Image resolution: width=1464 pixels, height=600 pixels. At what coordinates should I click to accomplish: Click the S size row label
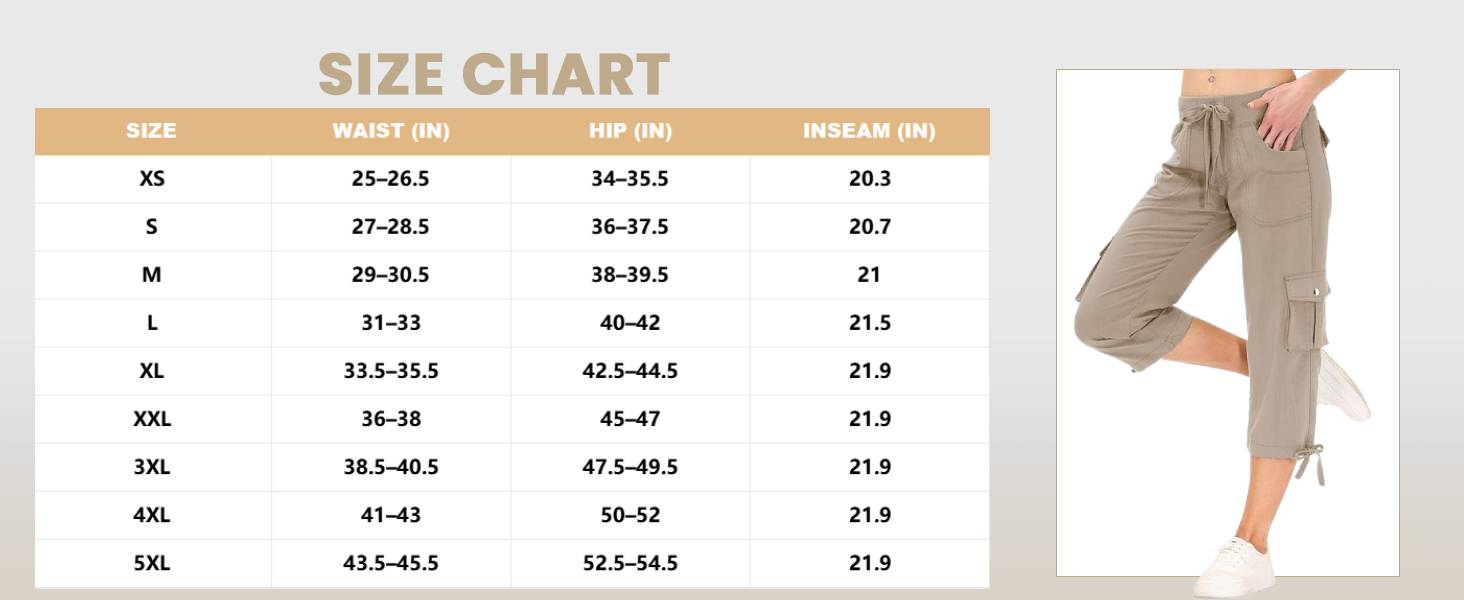(x=152, y=227)
